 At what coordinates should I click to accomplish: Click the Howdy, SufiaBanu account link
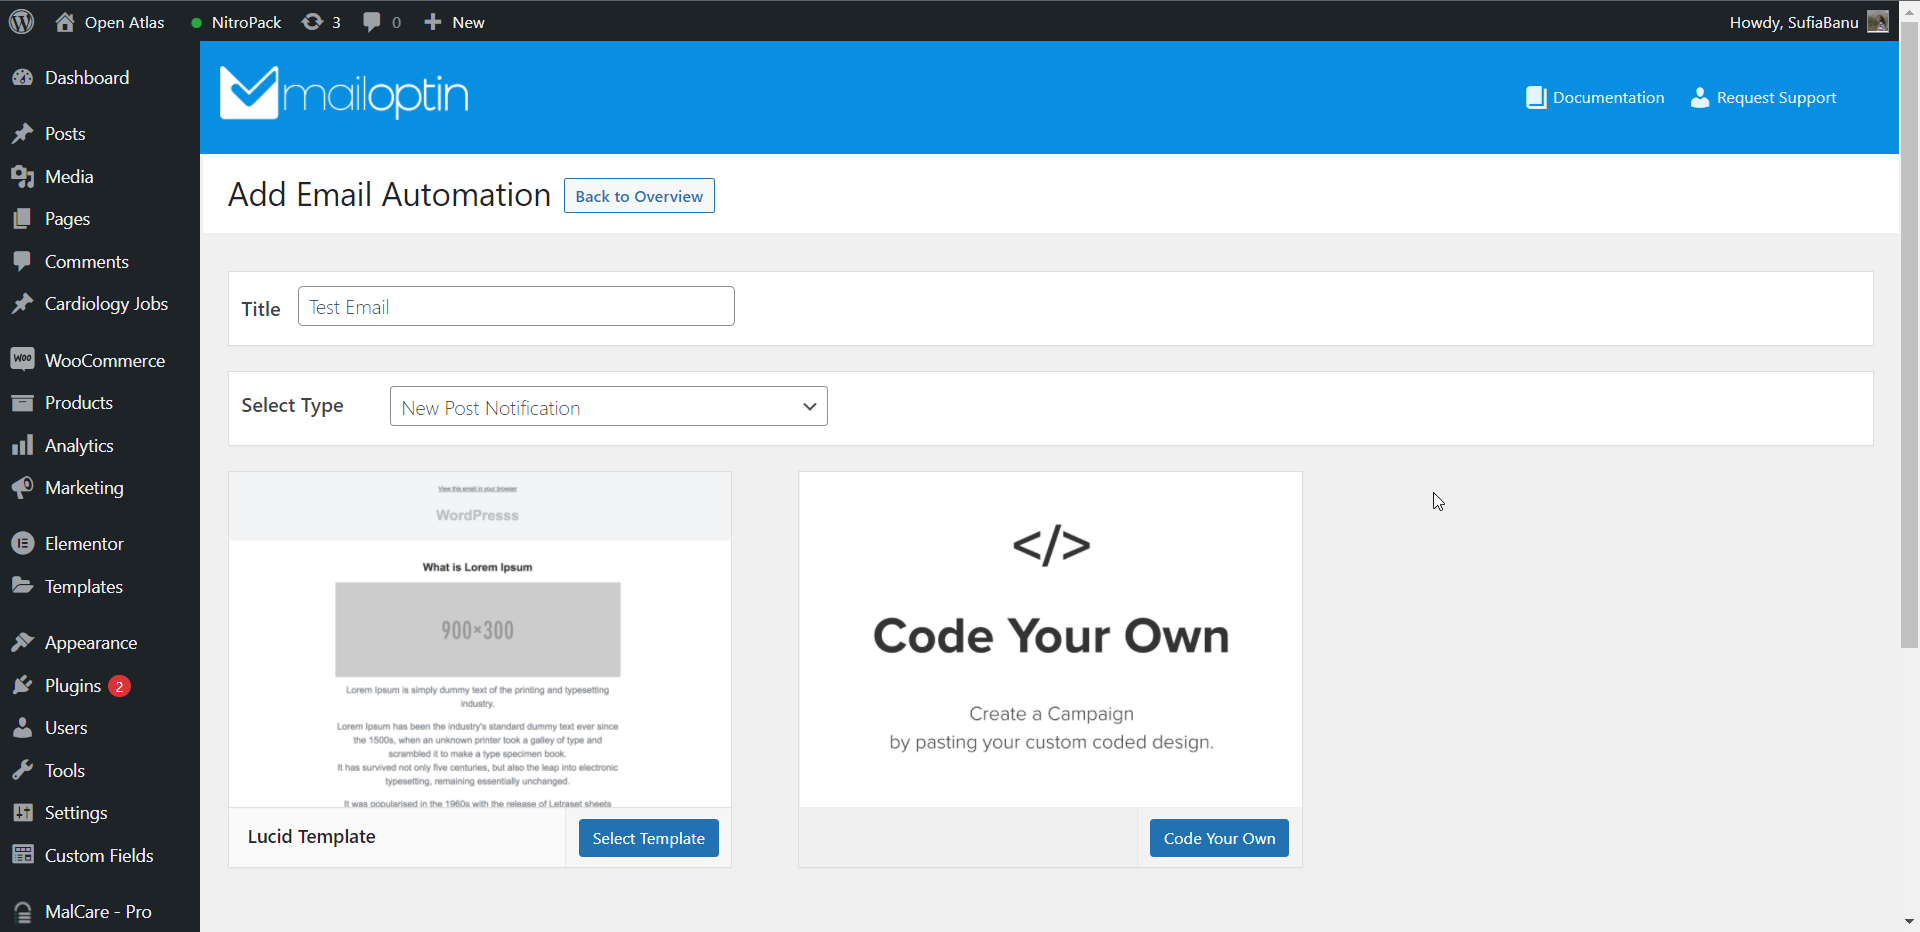click(1809, 22)
